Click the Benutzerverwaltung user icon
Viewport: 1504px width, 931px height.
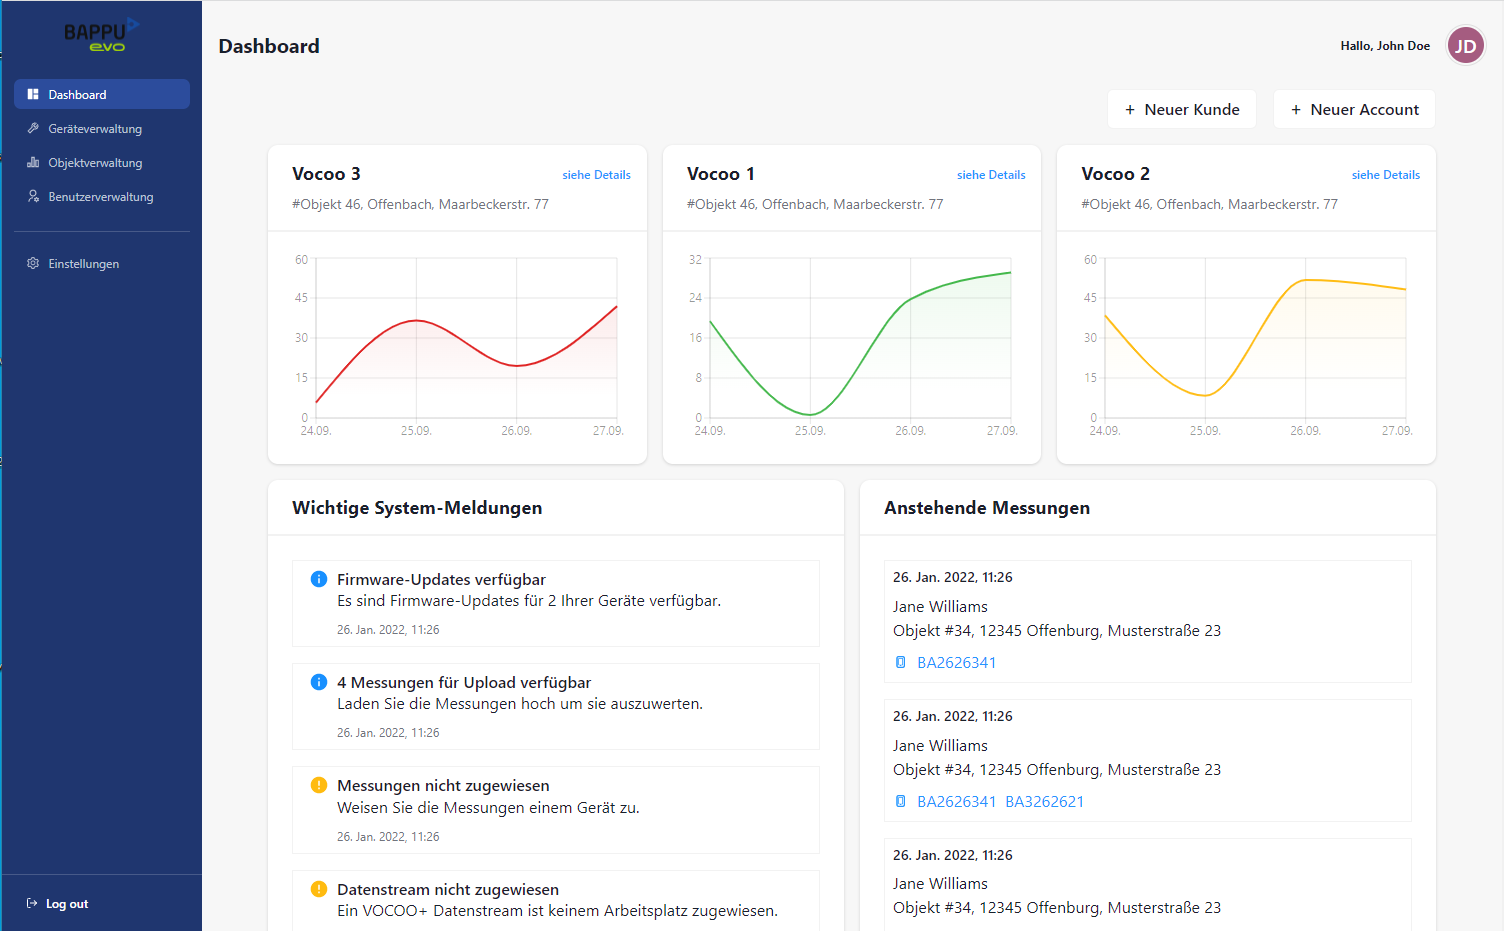[x=33, y=196]
